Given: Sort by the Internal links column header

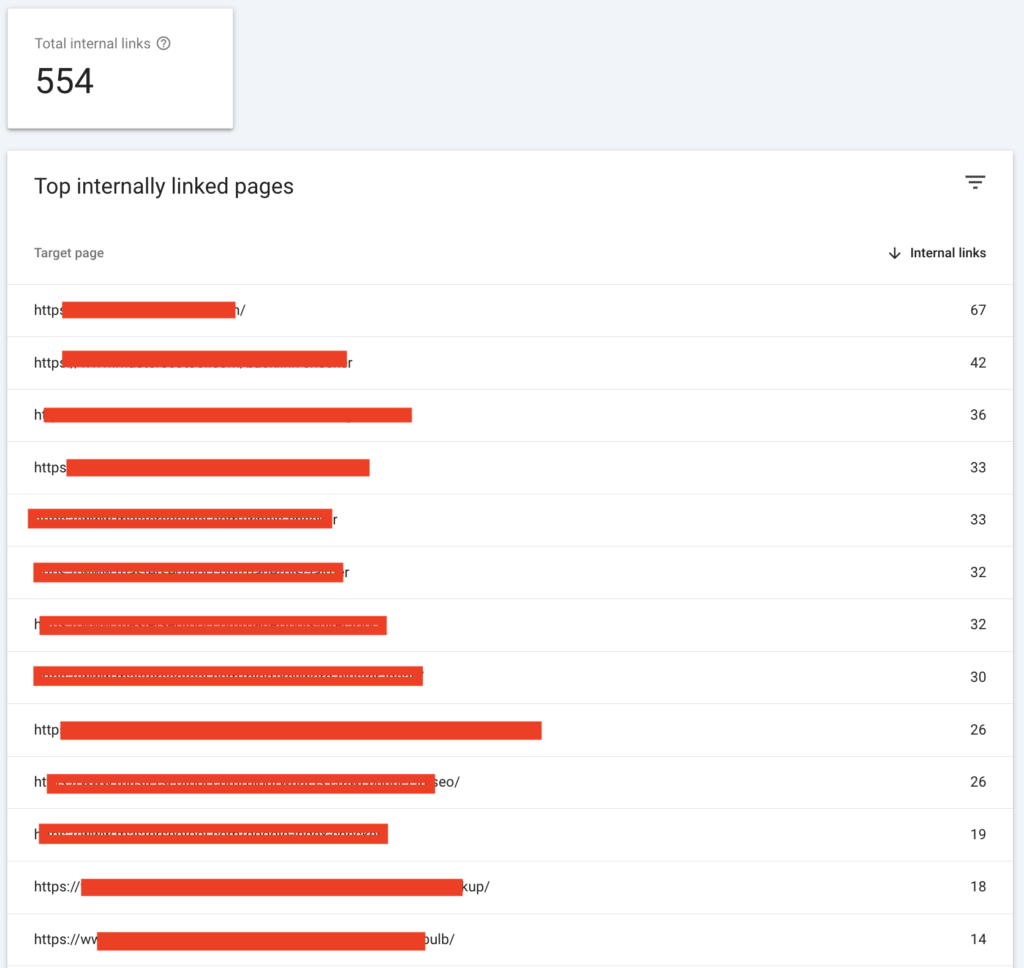Looking at the screenshot, I should (947, 253).
